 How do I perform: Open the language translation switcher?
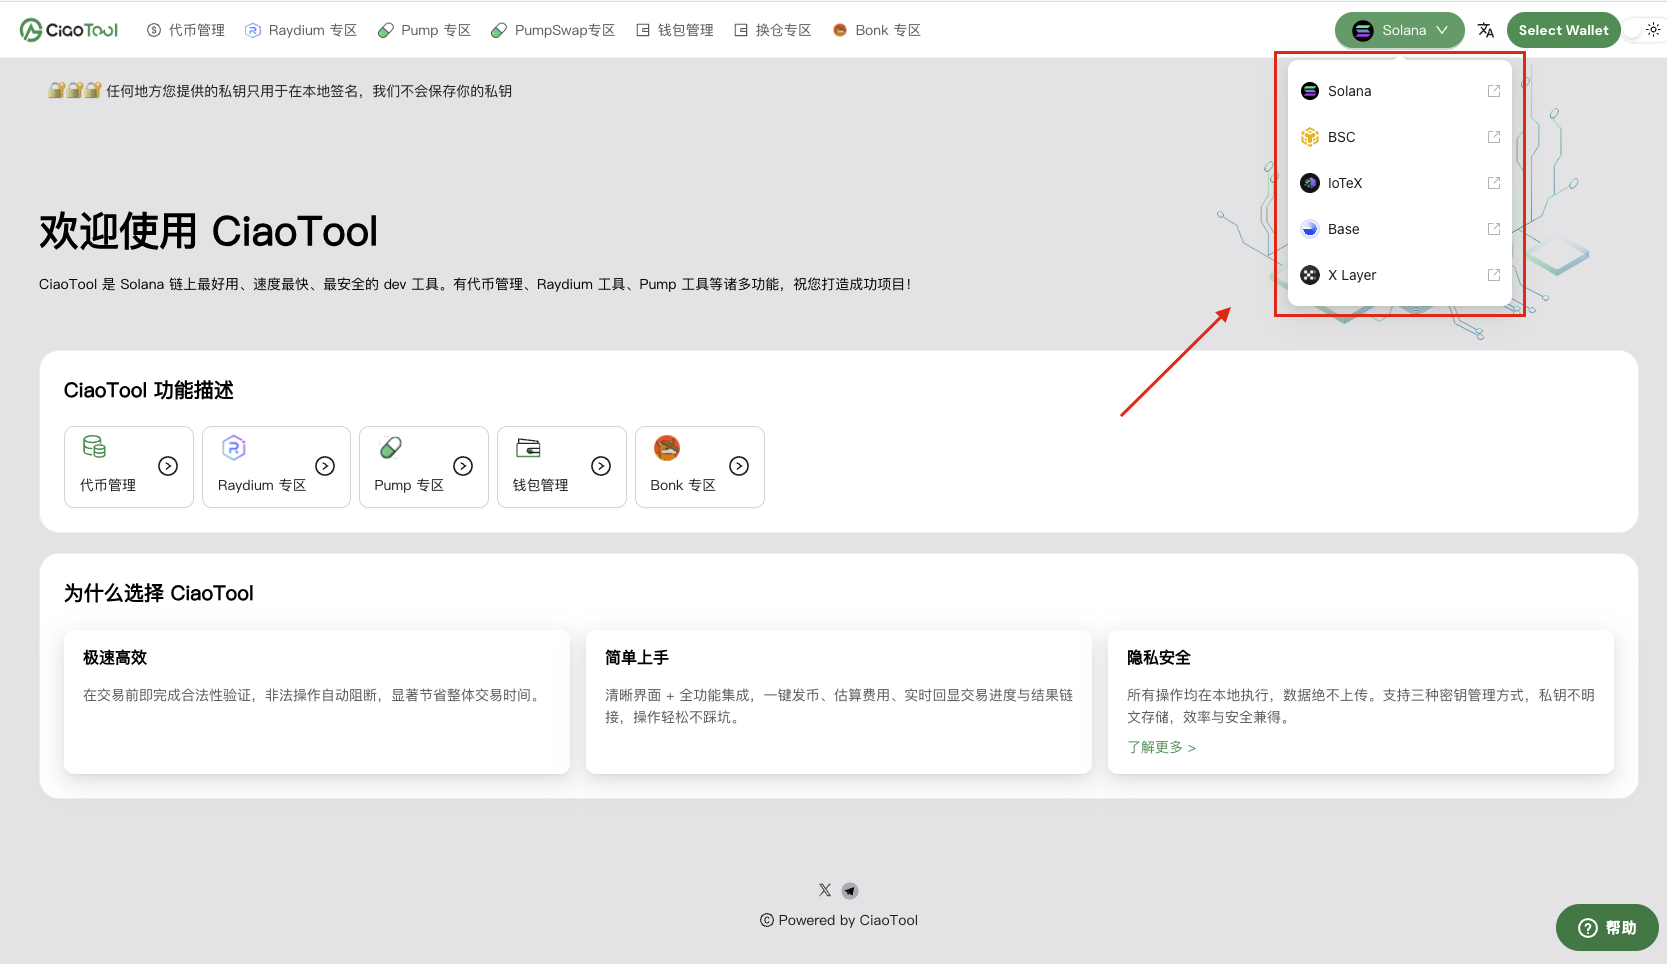coord(1486,30)
